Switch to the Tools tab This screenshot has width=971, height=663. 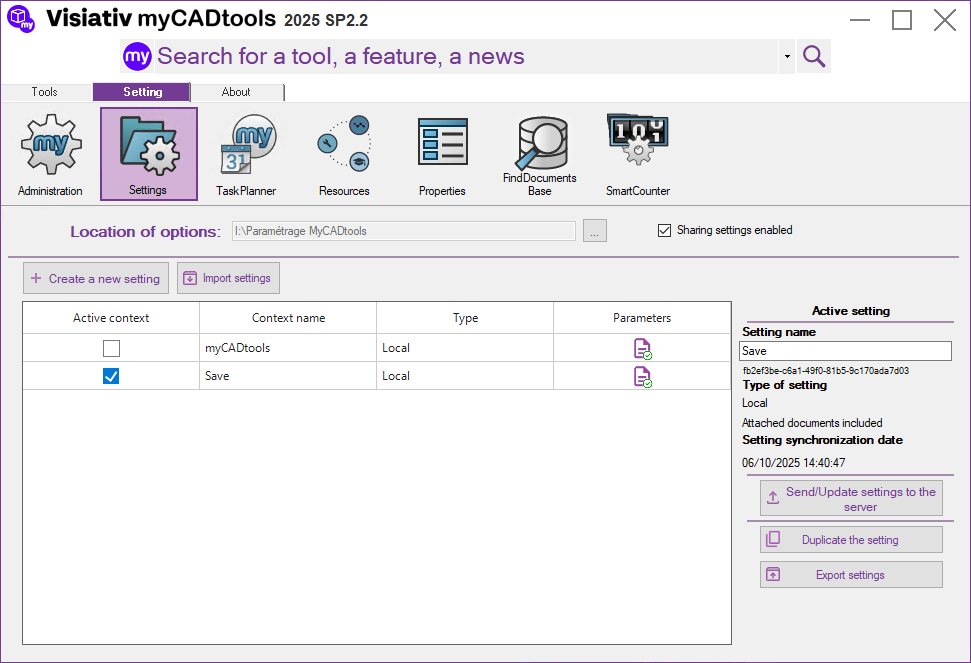coord(45,92)
